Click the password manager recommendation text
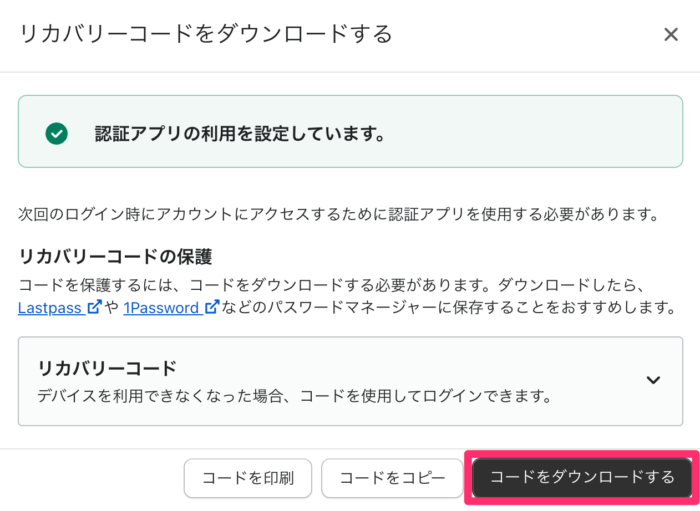The height and width of the screenshot is (511, 700). [448, 307]
